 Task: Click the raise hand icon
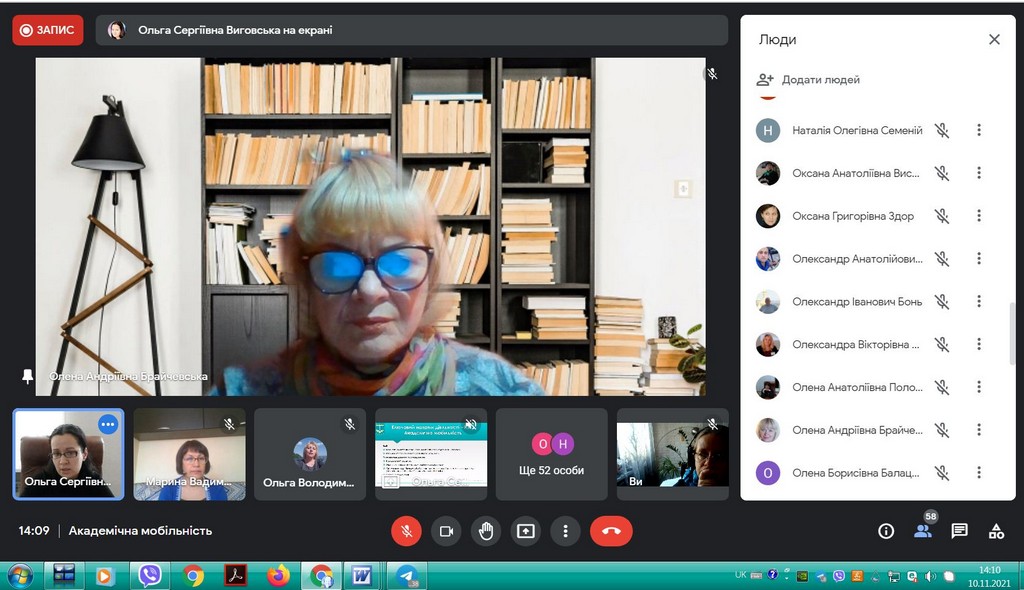coord(486,531)
